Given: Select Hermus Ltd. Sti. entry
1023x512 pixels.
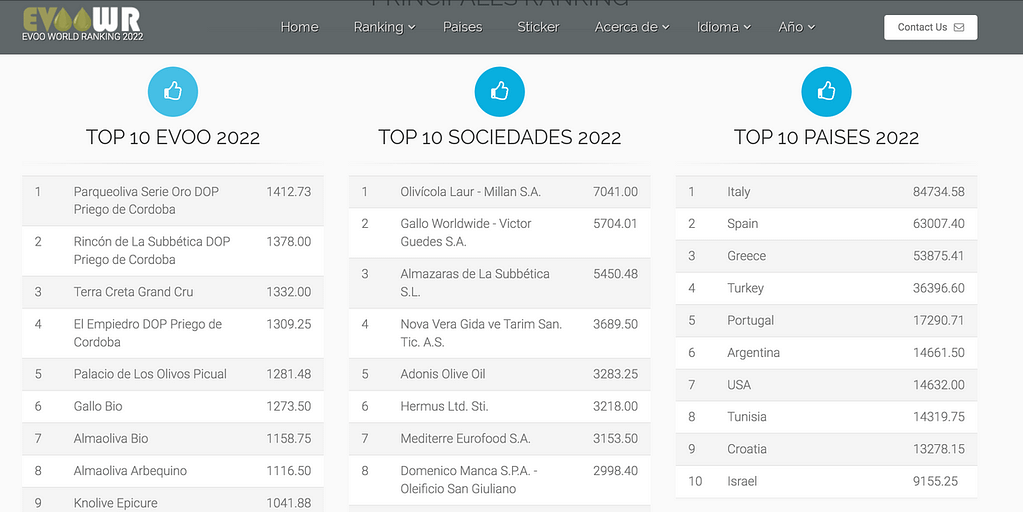Looking at the screenshot, I should point(444,406).
